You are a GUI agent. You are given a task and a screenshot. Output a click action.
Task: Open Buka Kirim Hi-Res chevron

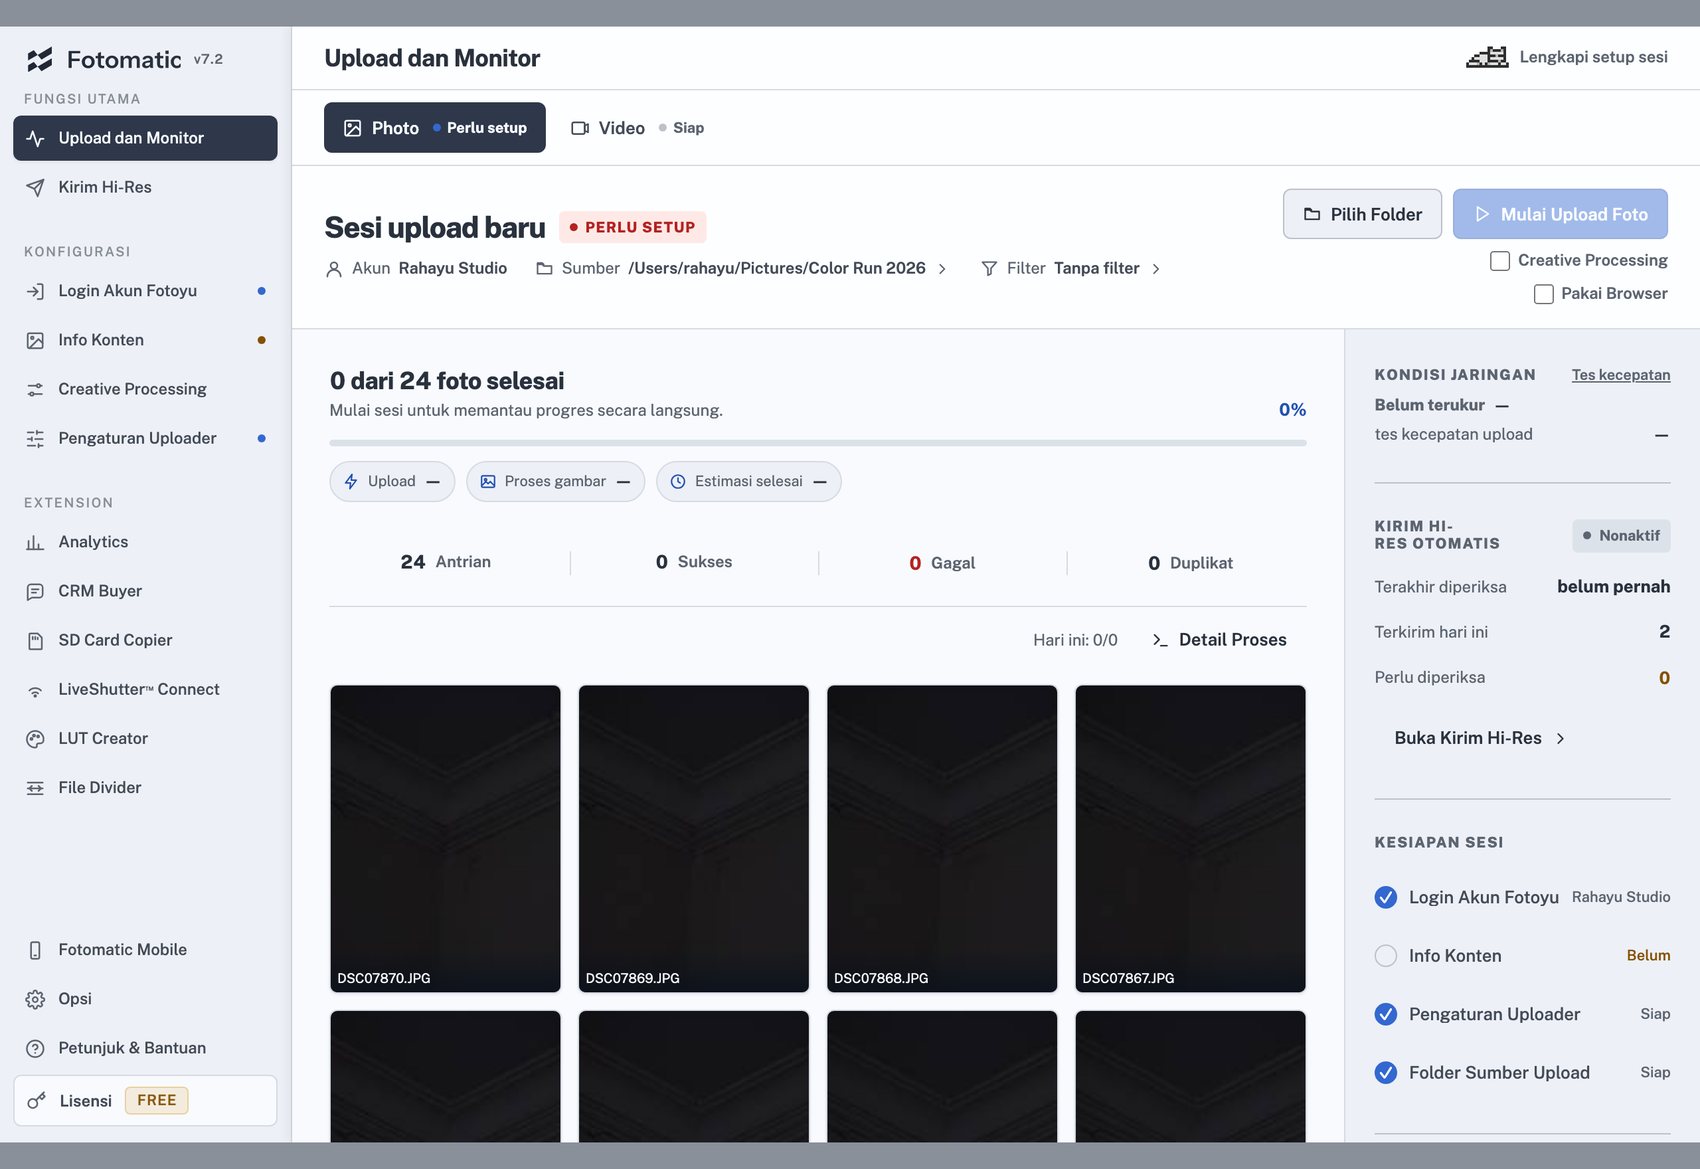click(x=1560, y=738)
